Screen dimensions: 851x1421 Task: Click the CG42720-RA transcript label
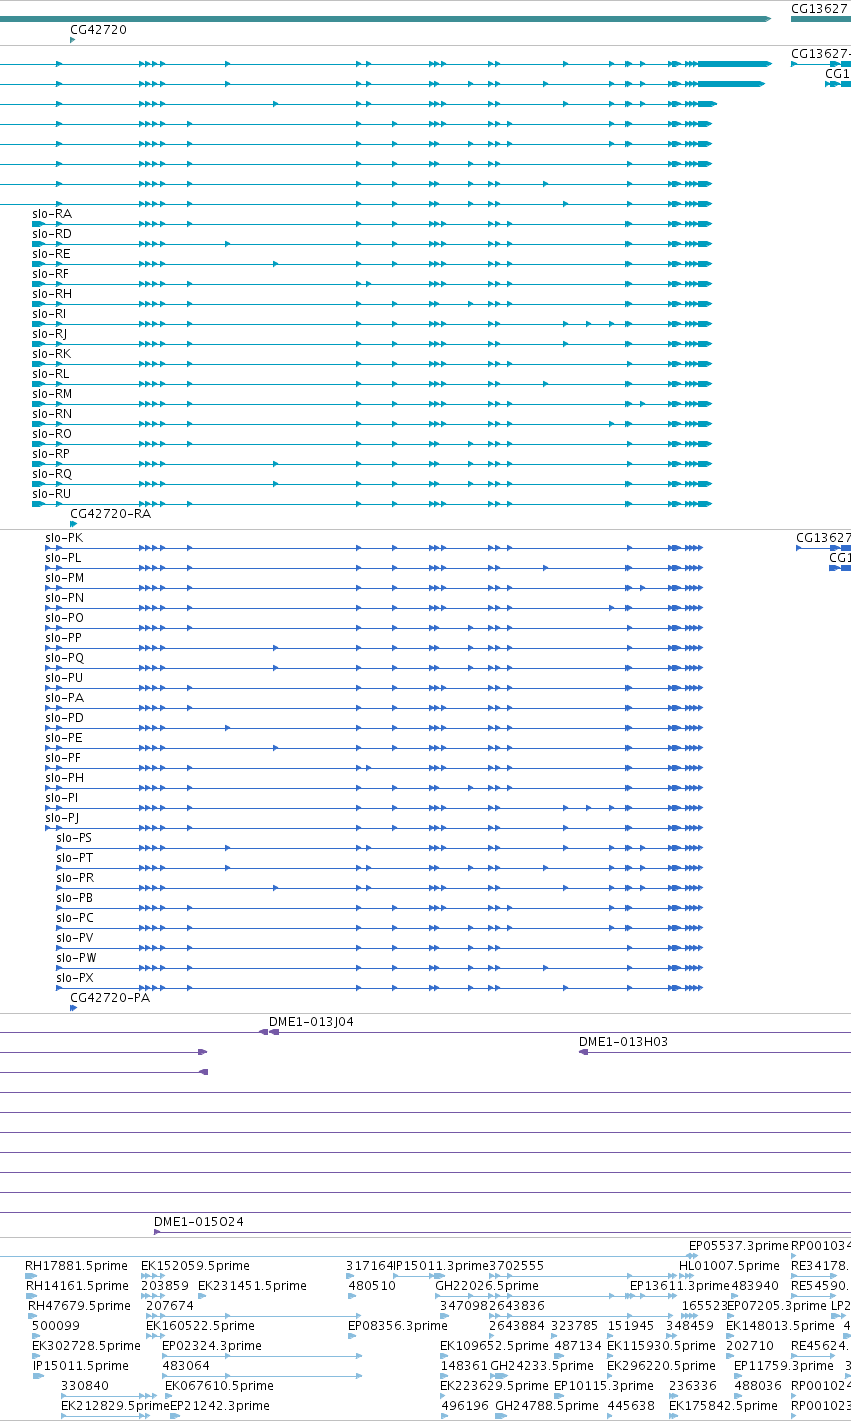click(x=111, y=514)
